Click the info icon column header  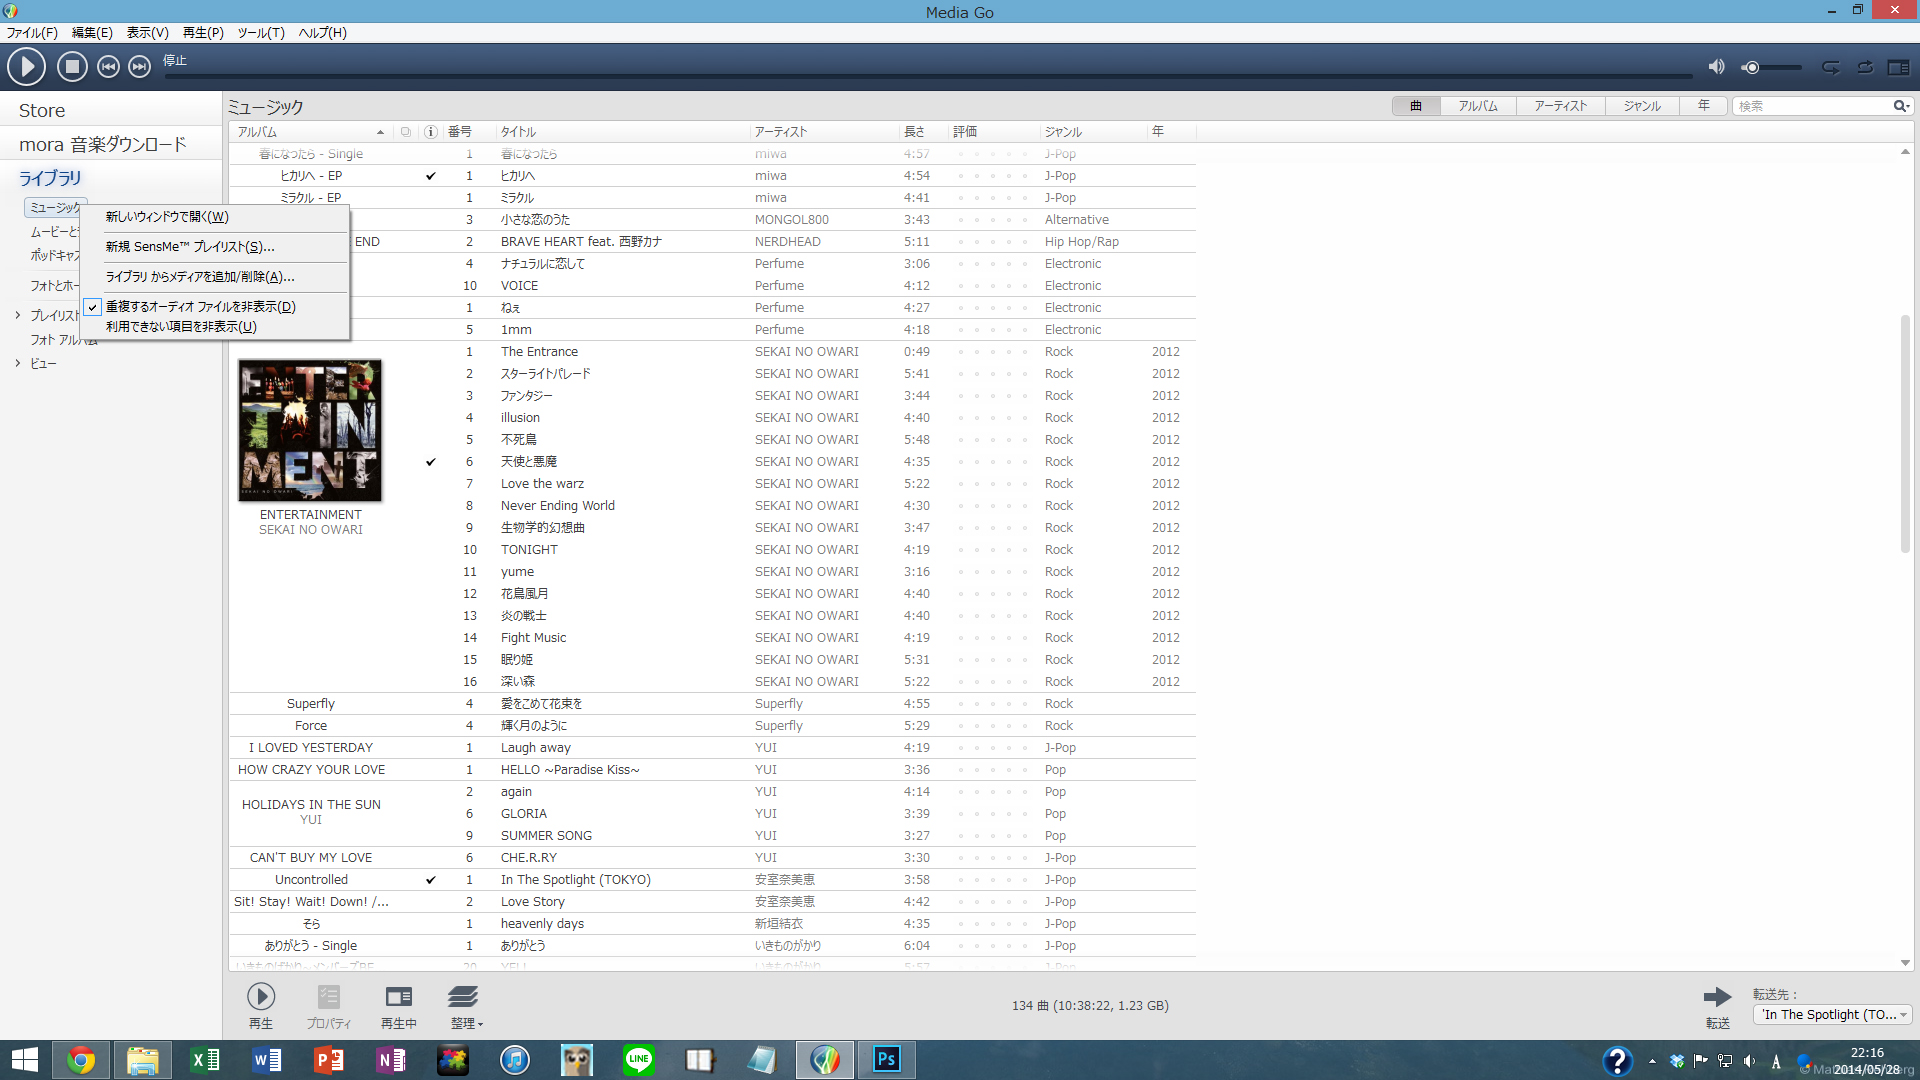click(431, 132)
